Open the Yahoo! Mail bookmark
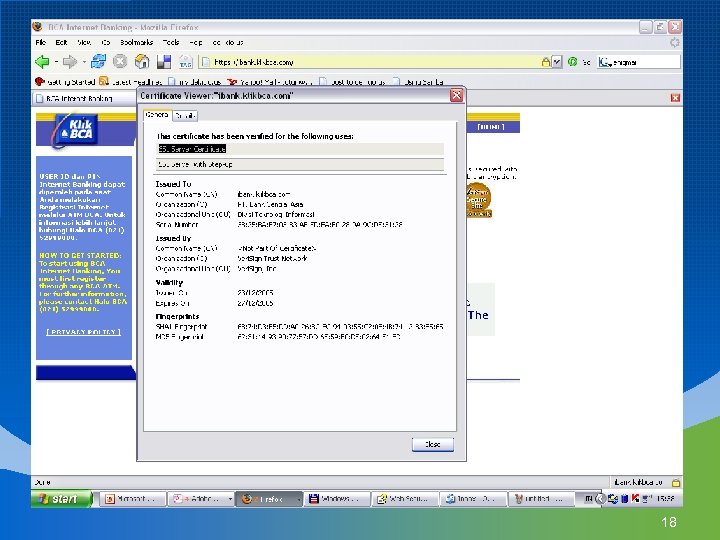 pos(270,82)
